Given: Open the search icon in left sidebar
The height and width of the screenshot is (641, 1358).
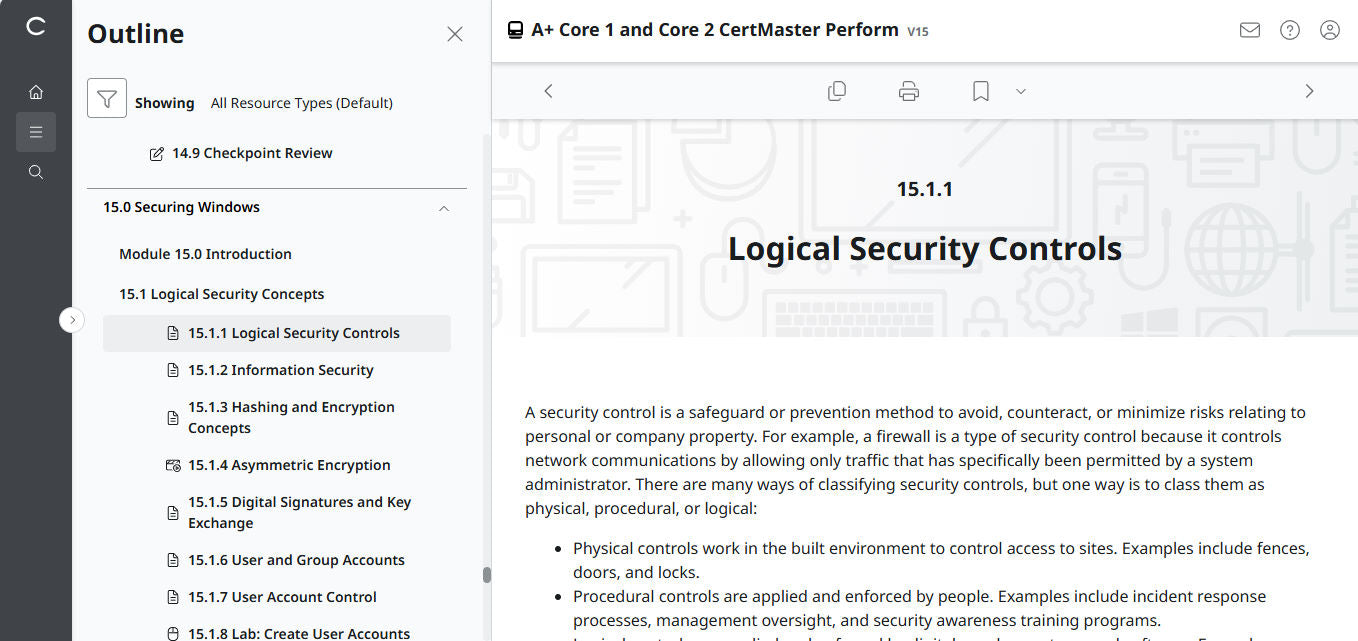Looking at the screenshot, I should (x=36, y=172).
